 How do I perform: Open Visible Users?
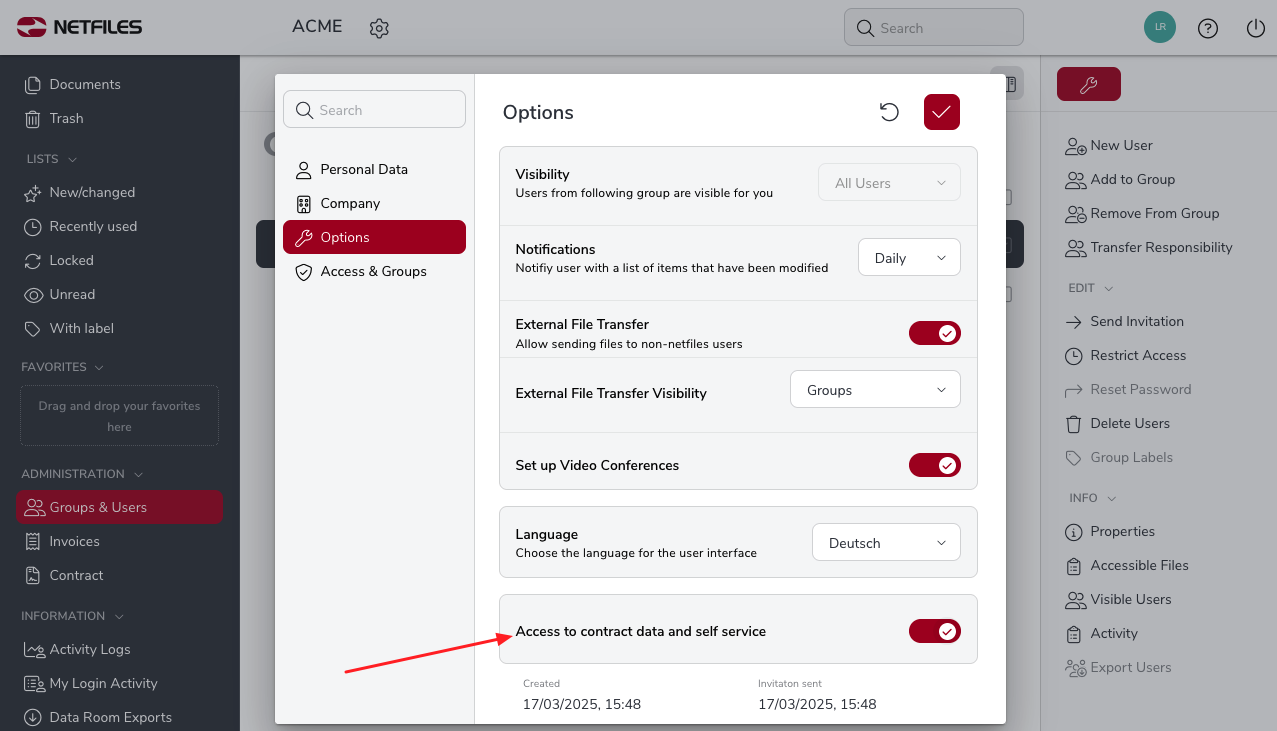(1118, 599)
